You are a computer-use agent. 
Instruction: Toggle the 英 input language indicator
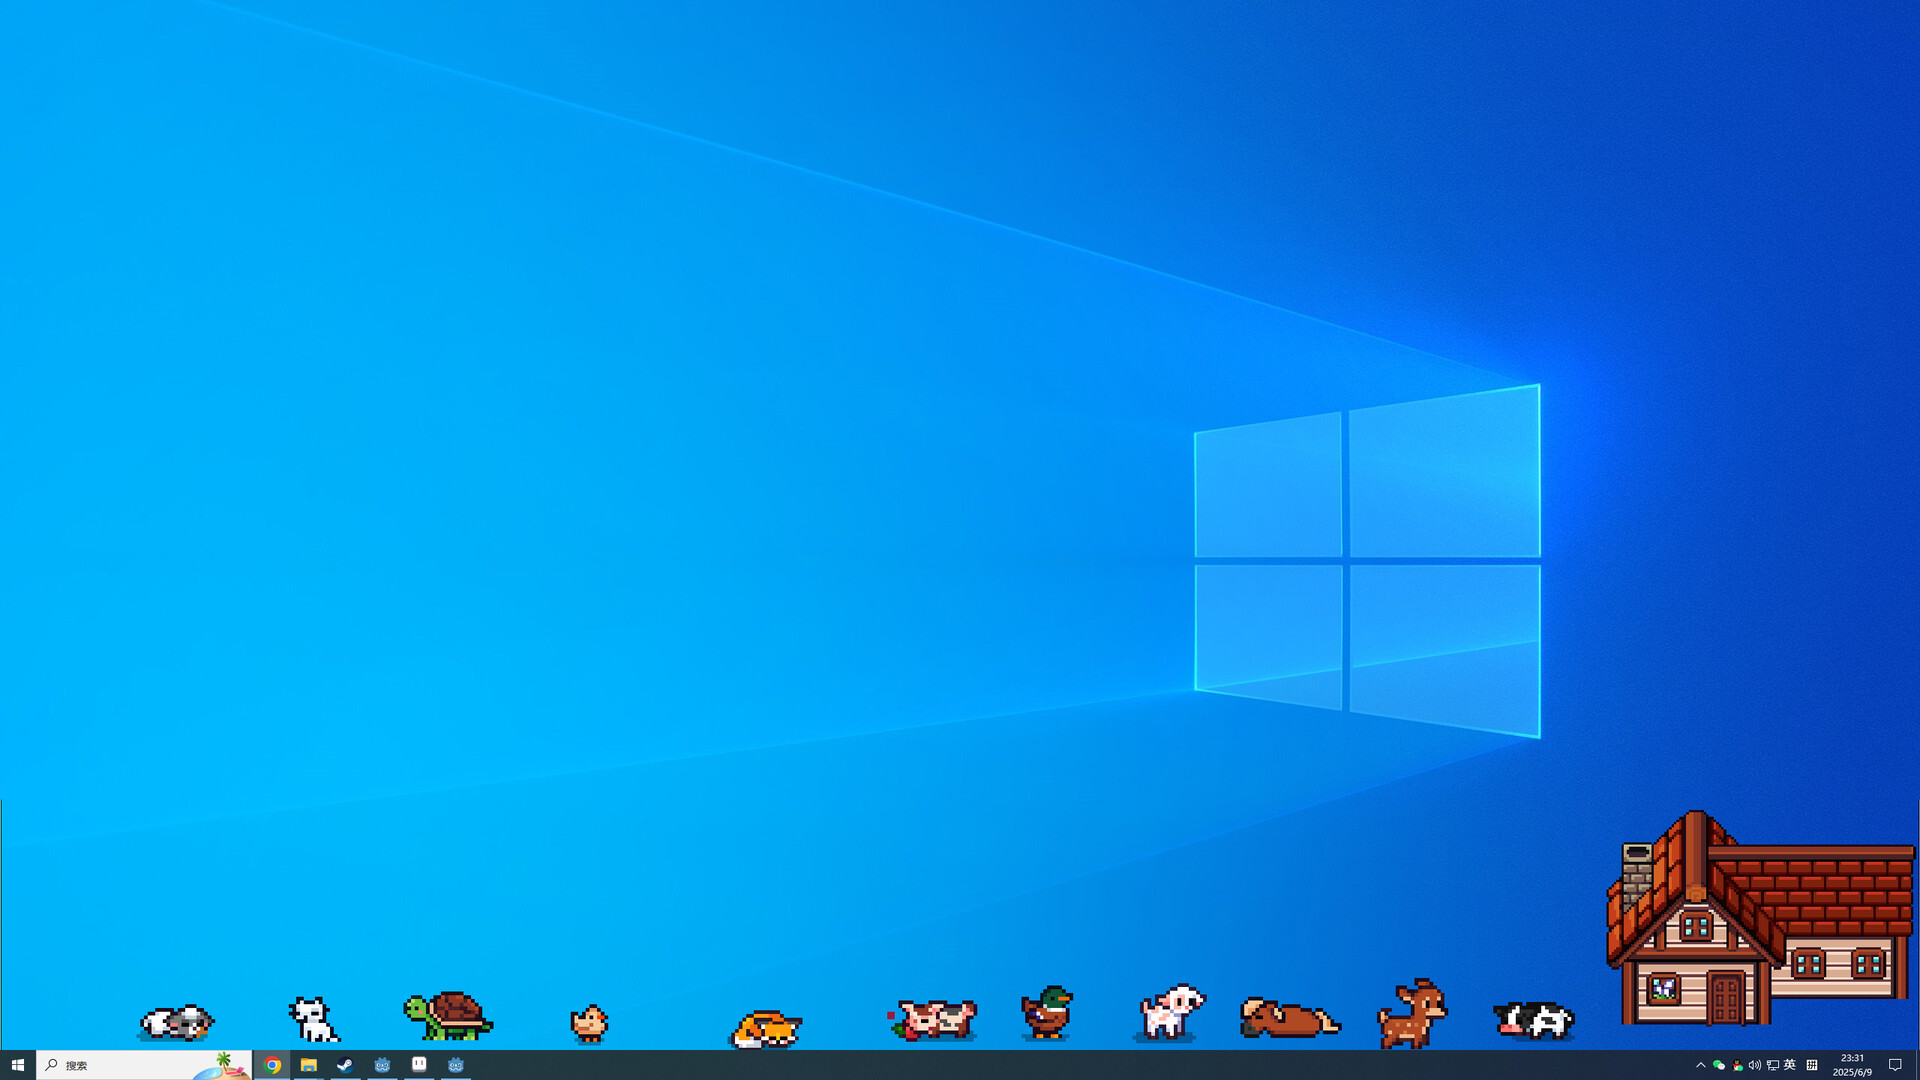point(1790,1065)
